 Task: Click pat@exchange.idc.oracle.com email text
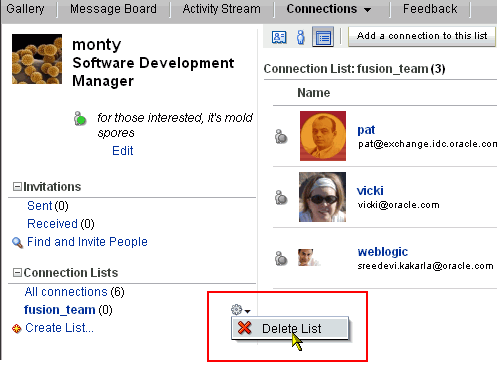point(427,144)
